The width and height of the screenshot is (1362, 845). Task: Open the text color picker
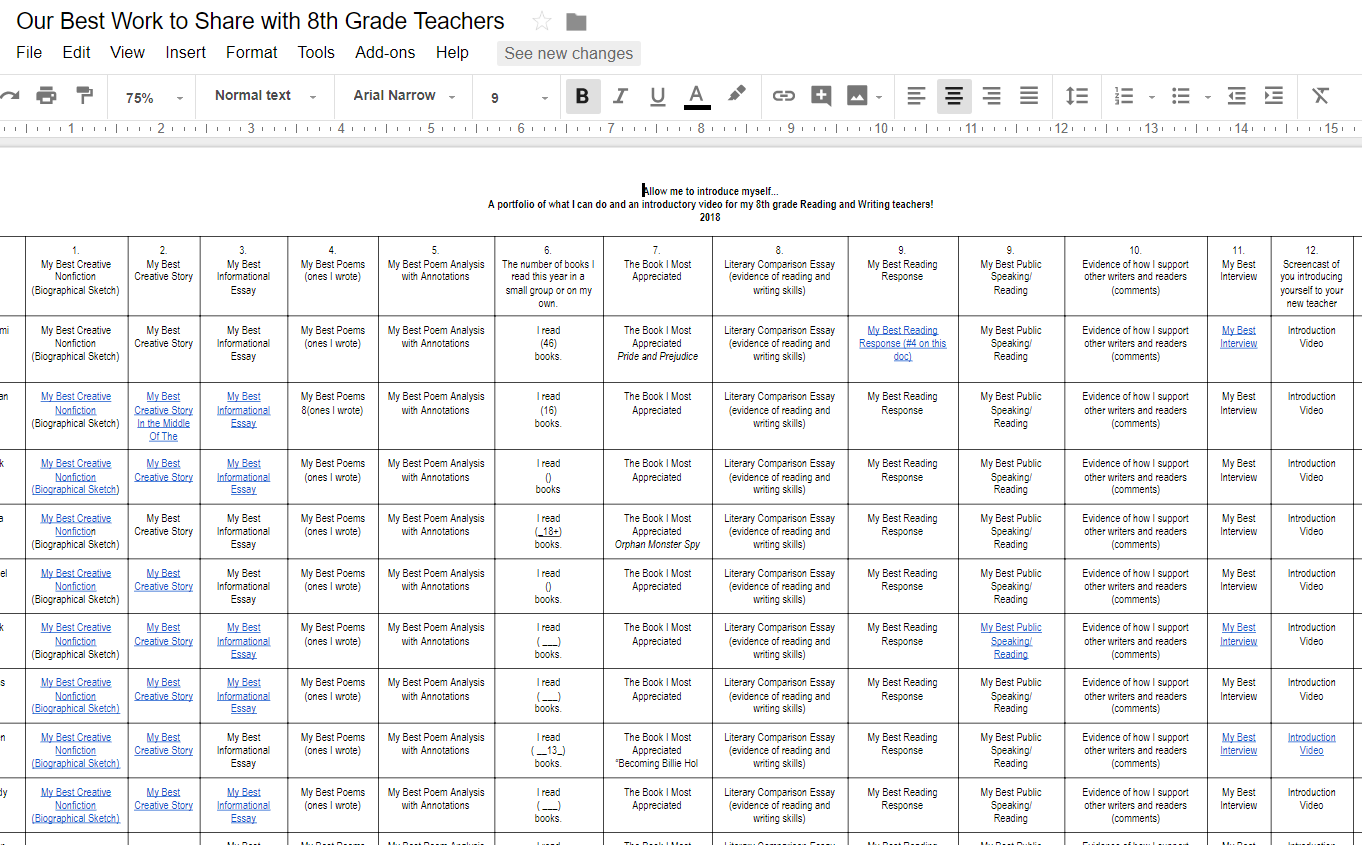(697, 96)
